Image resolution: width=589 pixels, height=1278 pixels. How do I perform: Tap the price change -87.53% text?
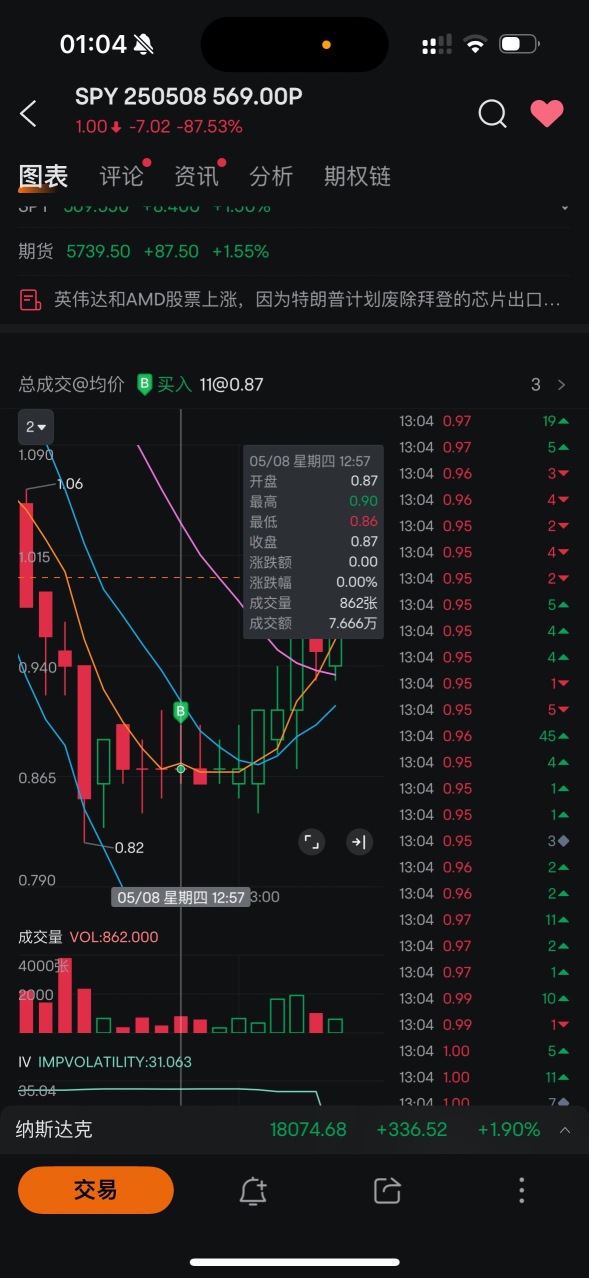click(x=209, y=127)
